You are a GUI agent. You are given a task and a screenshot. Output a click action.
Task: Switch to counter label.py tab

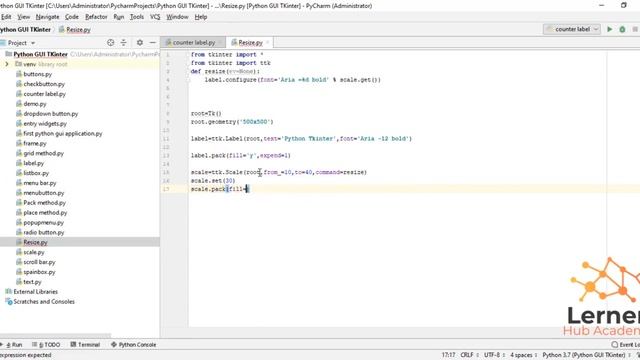(193, 42)
